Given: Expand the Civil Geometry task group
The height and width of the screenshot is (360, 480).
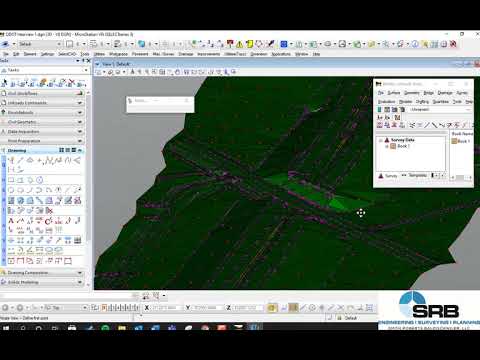Looking at the screenshot, I should 42,122.
